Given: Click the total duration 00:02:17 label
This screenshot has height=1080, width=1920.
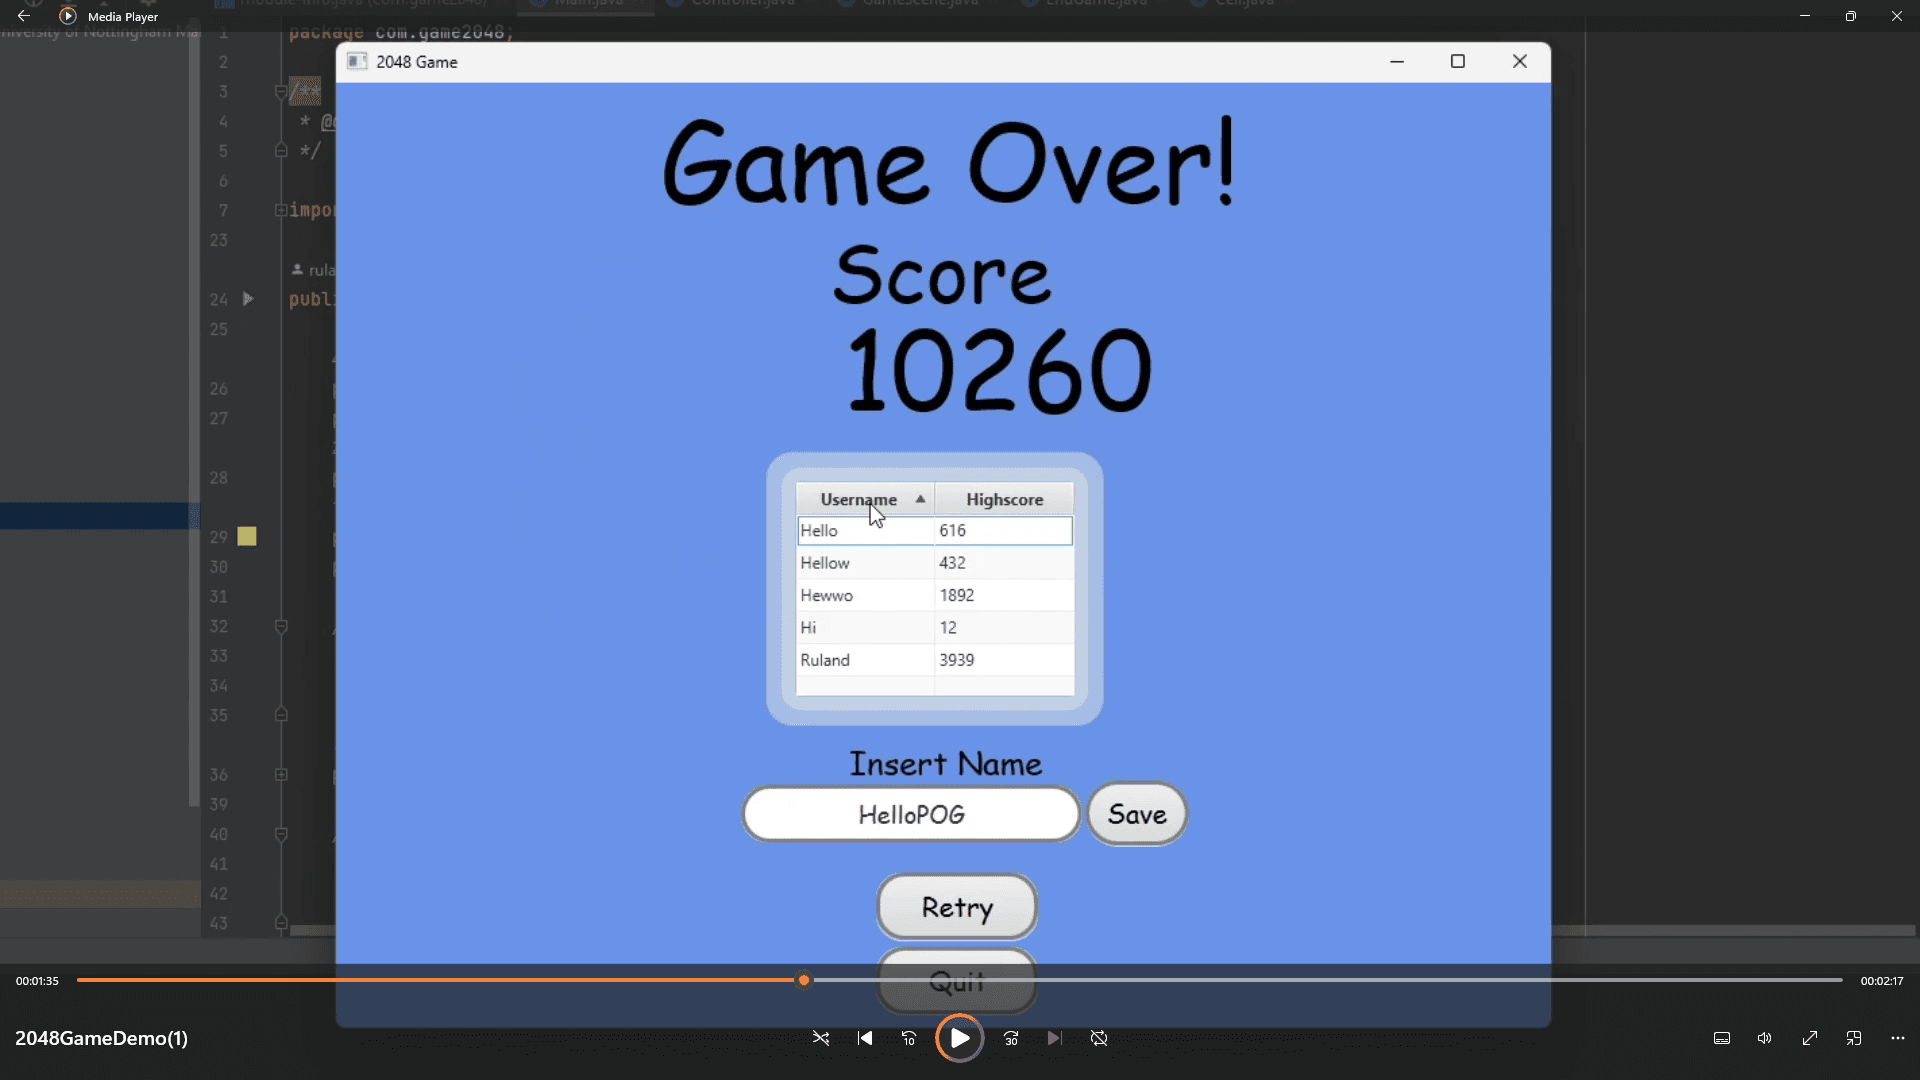Looking at the screenshot, I should point(1882,981).
